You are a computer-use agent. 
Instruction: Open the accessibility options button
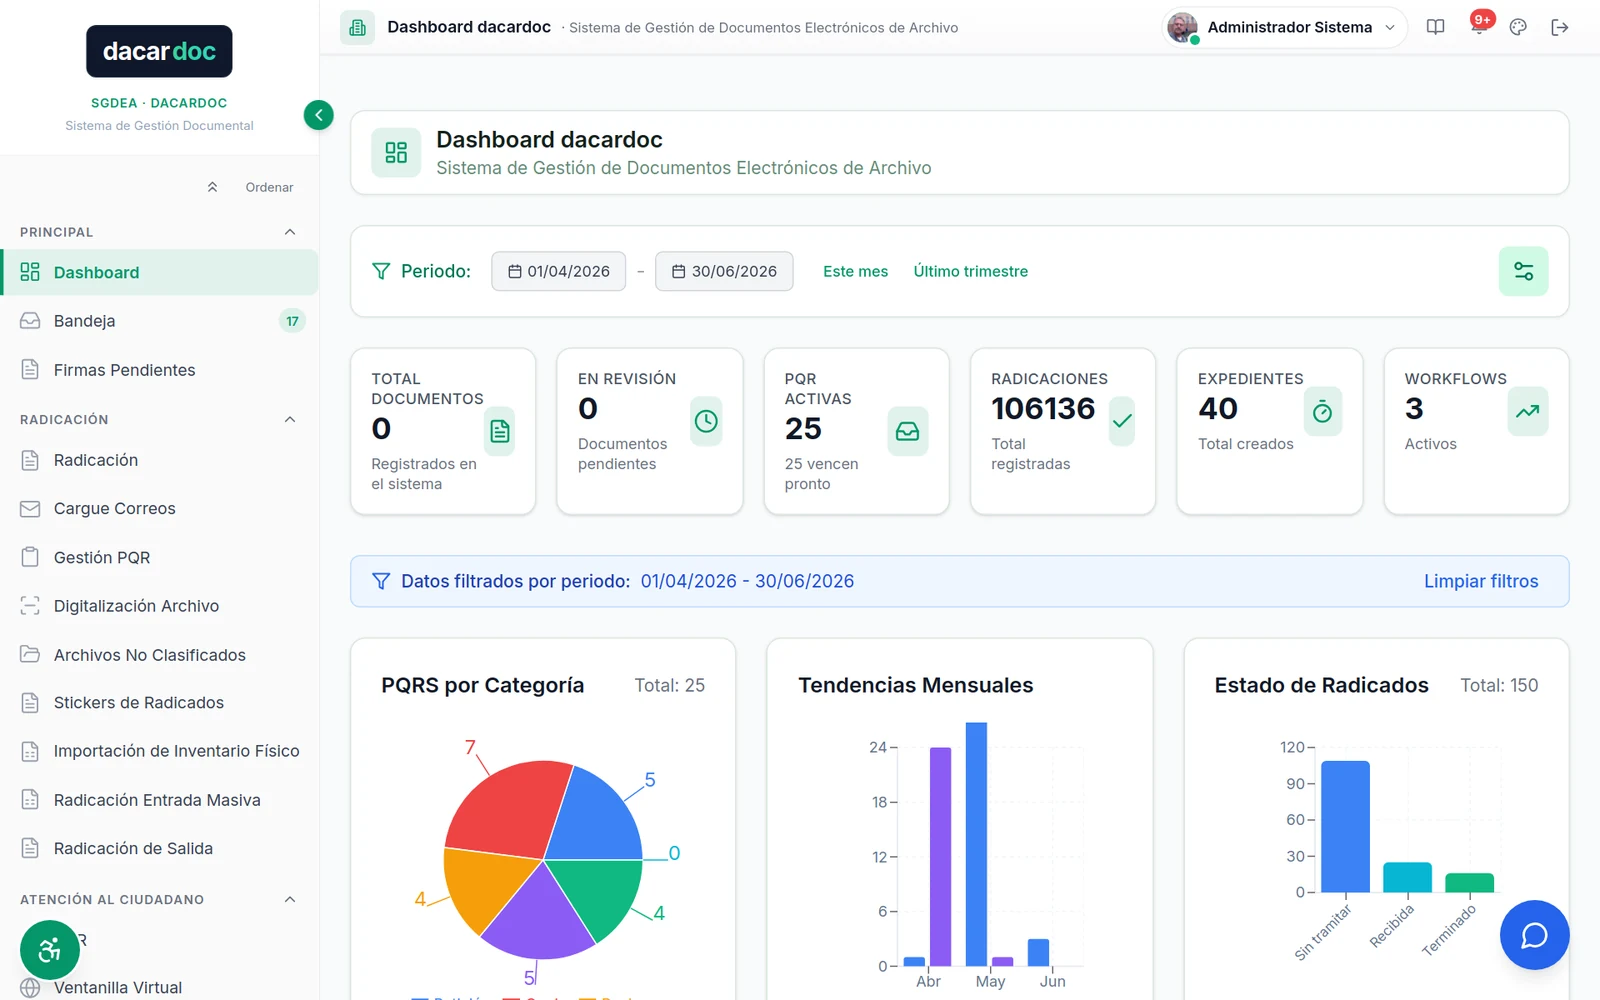50,950
